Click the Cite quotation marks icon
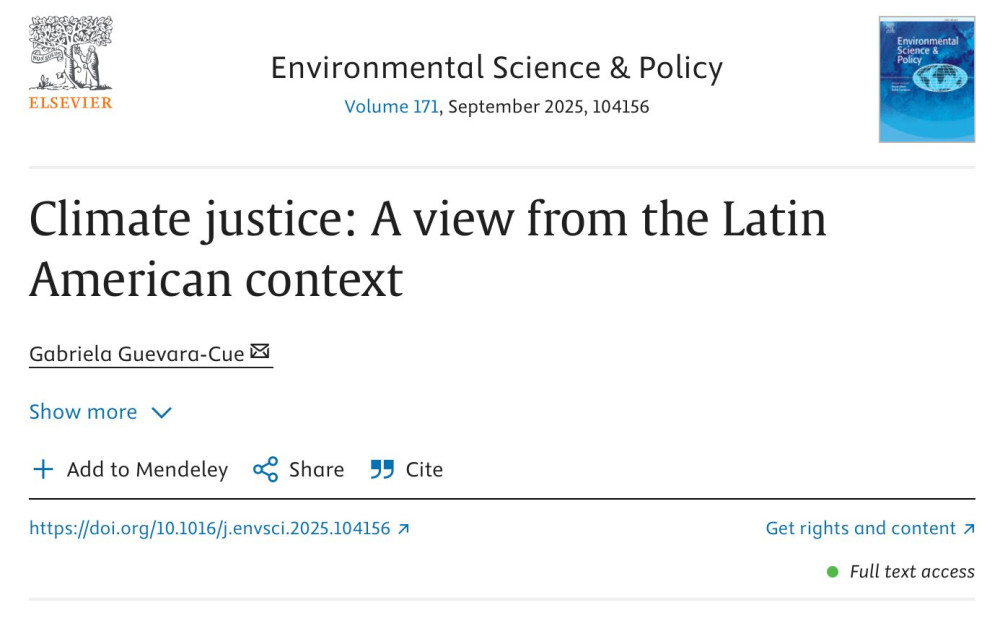Image resolution: width=1000 pixels, height=631 pixels. pyautogui.click(x=380, y=469)
